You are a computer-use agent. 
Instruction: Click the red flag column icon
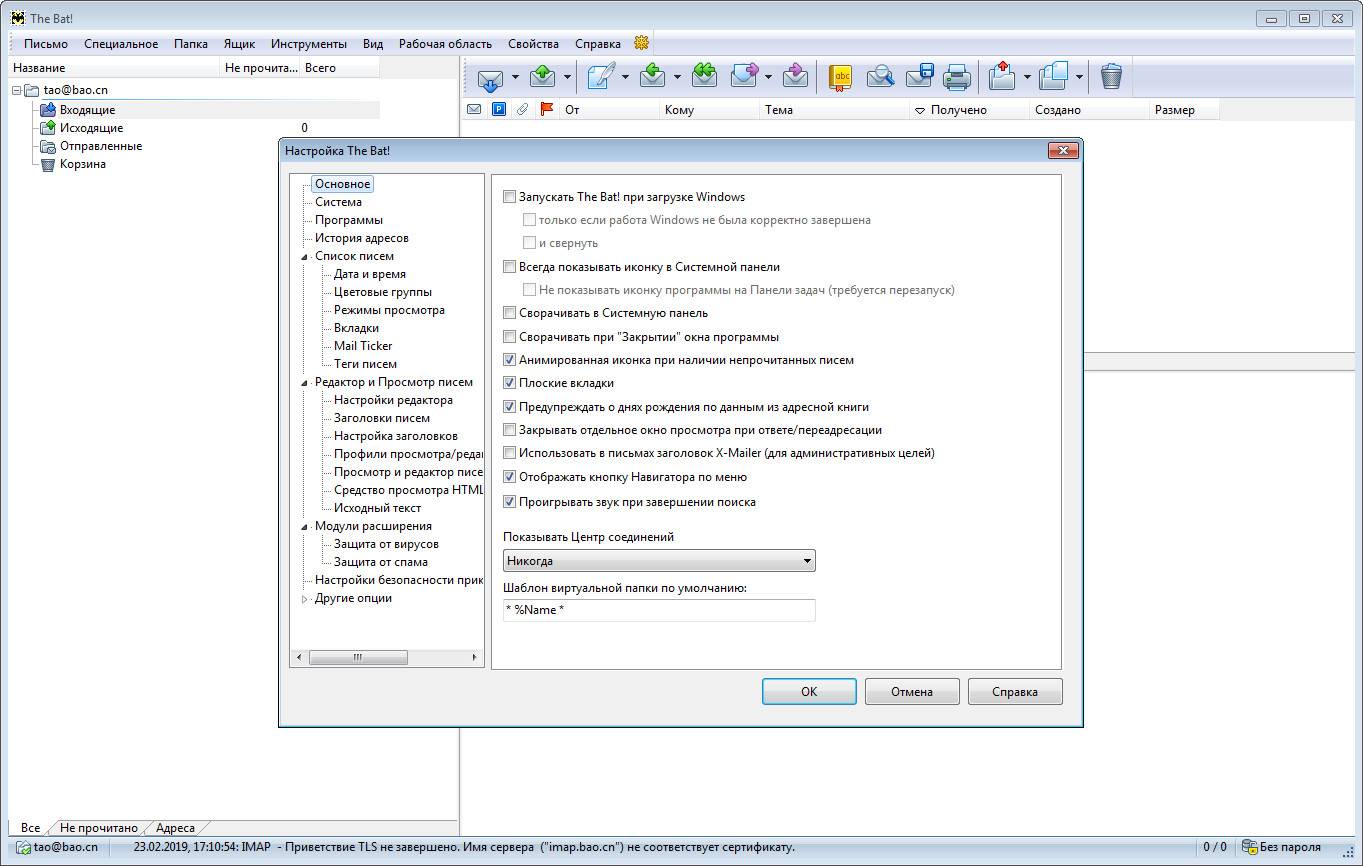click(x=546, y=110)
